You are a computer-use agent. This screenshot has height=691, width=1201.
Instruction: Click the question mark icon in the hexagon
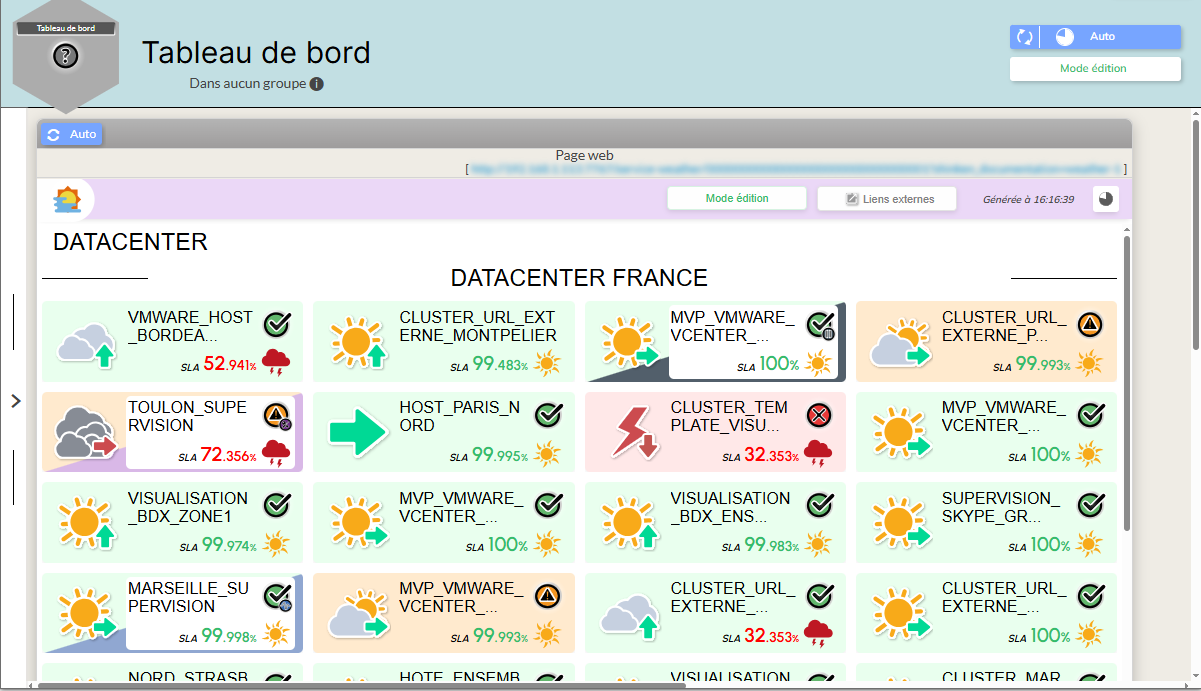coord(65,56)
